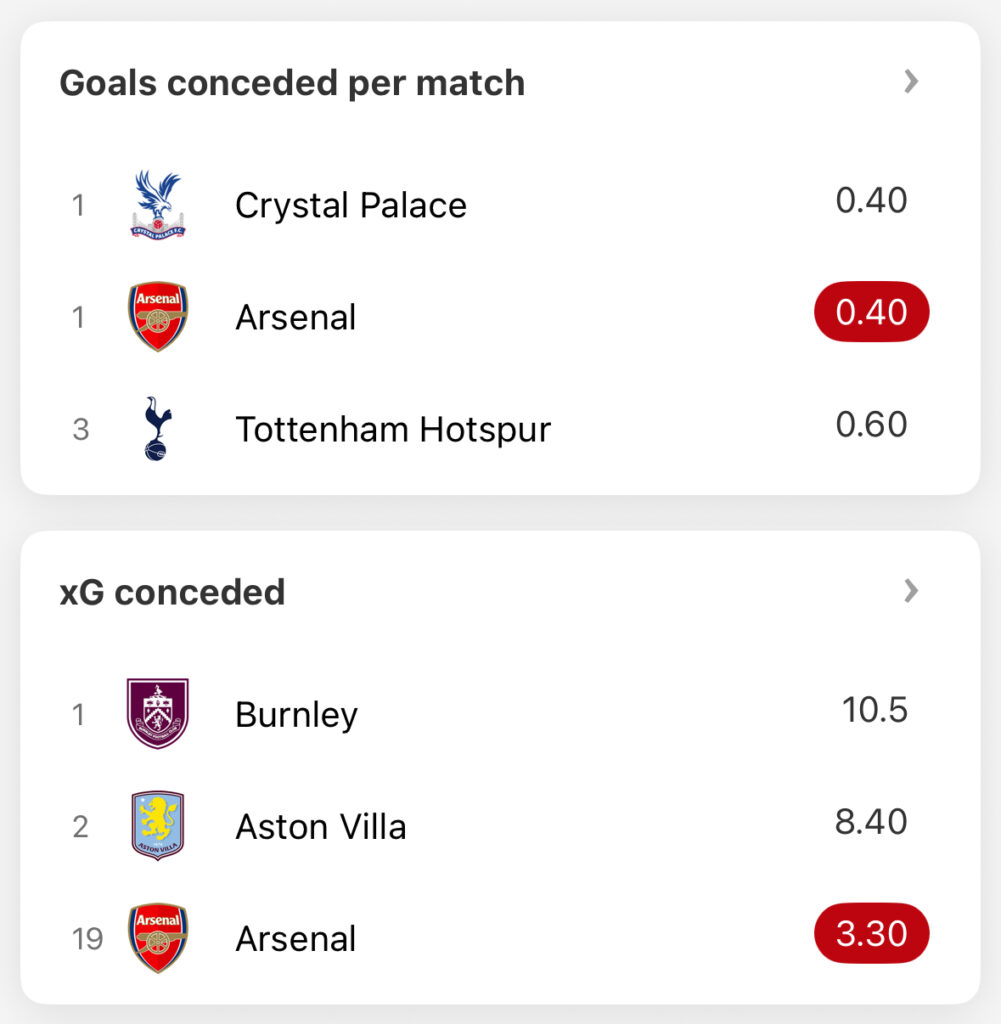Tap the red 3.30 Arsenal badge
Screen dimensions: 1001x1024
pyautogui.click(x=872, y=933)
